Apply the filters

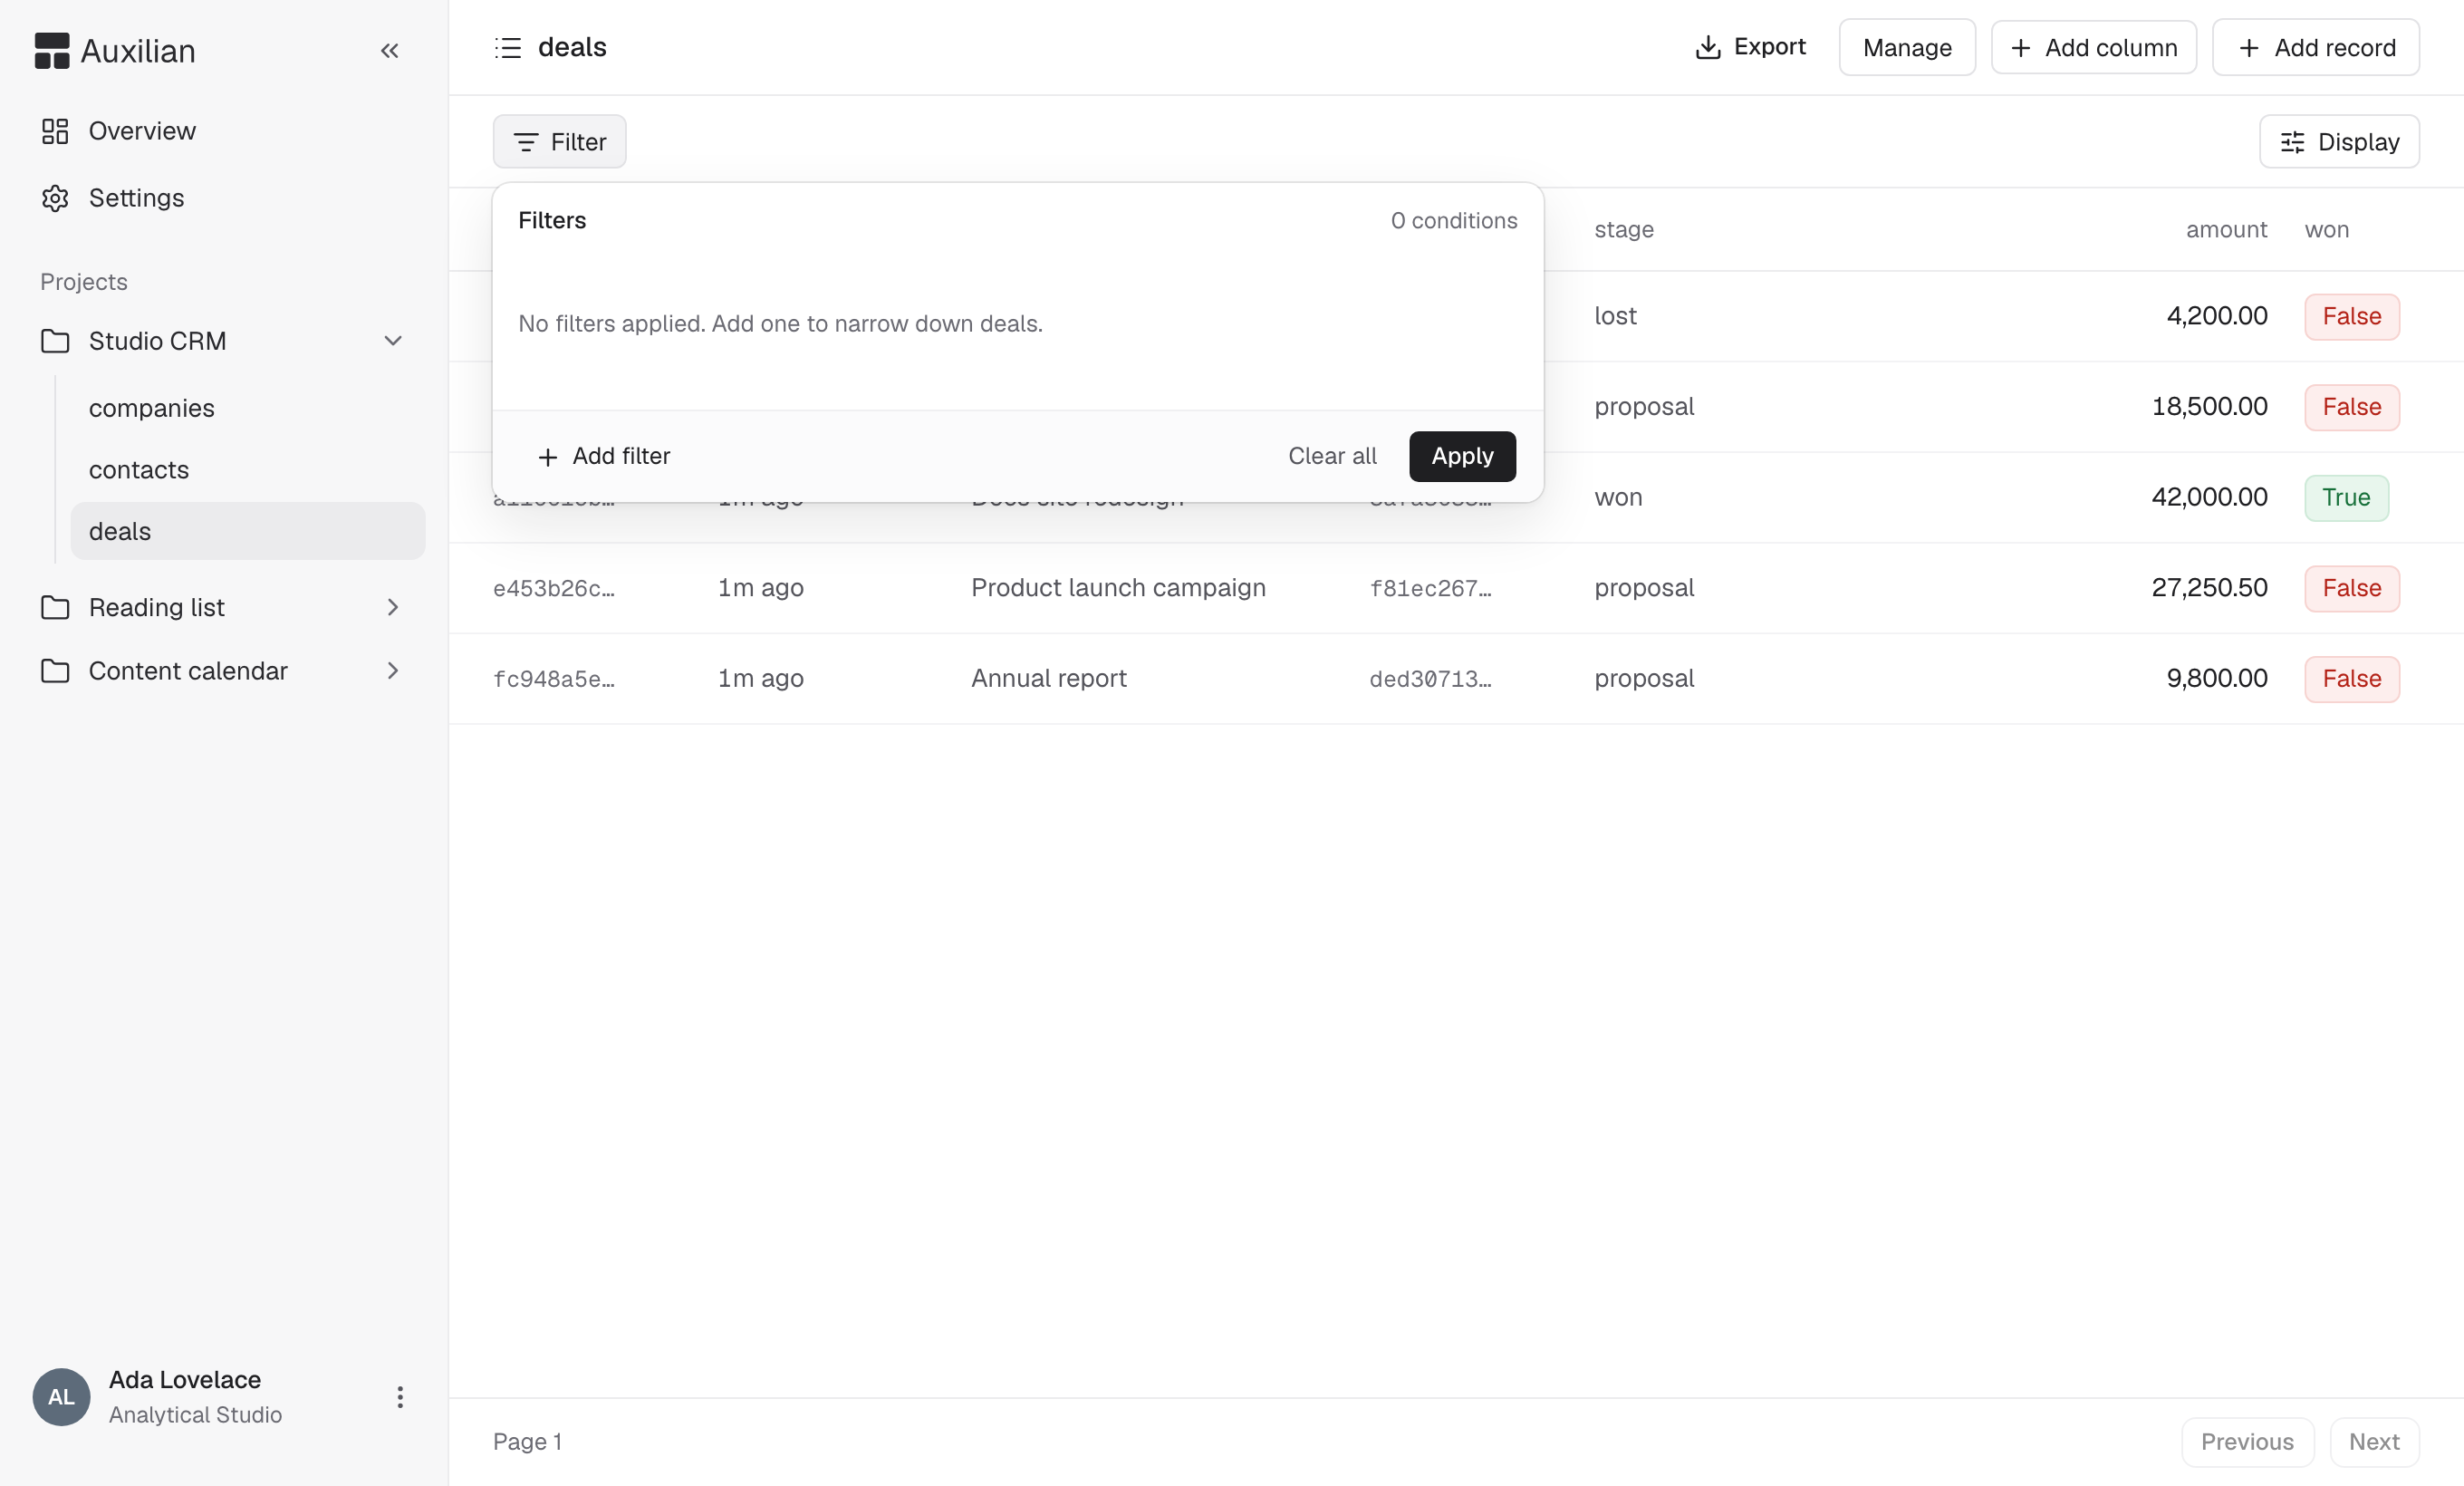1462,456
